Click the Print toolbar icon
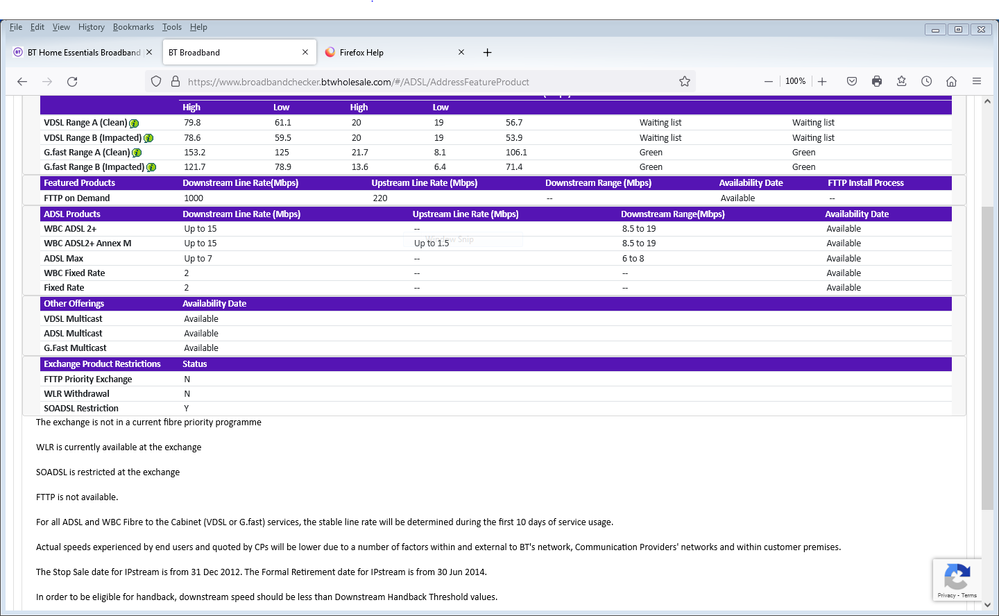 pos(877,81)
